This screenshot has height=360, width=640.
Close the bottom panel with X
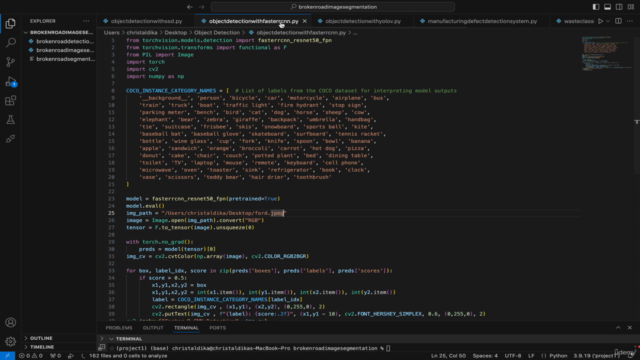tap(630, 328)
